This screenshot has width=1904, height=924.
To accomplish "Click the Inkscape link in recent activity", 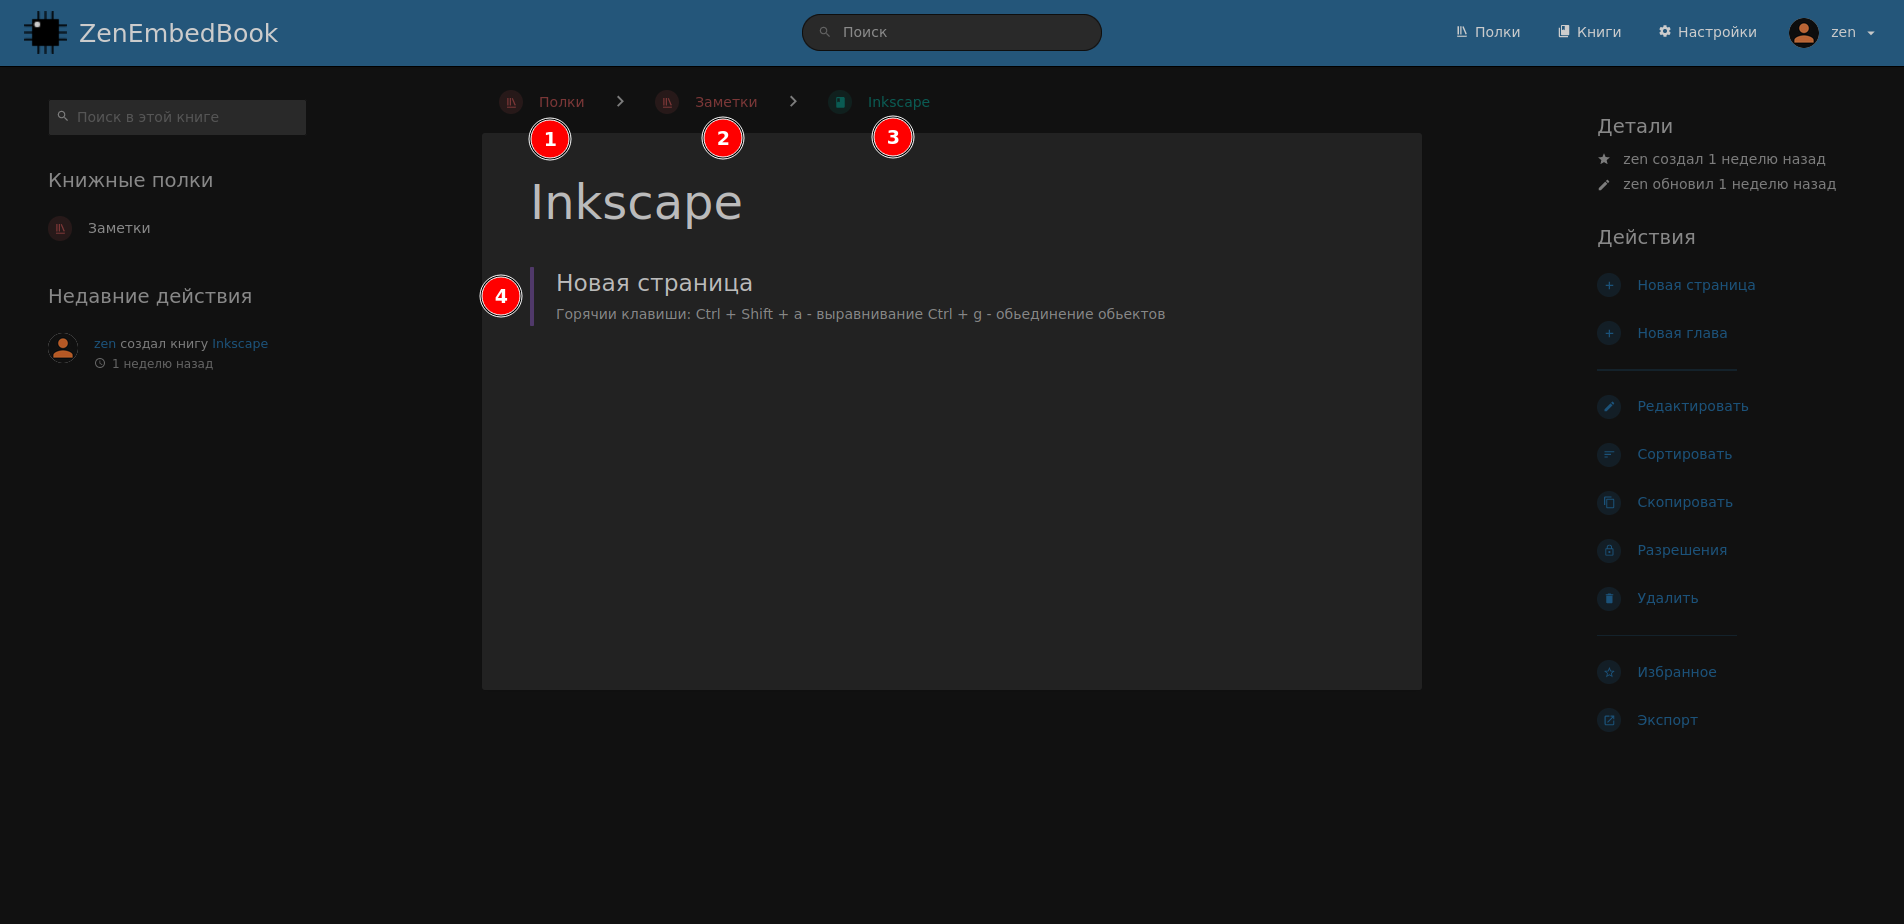I will [x=240, y=344].
